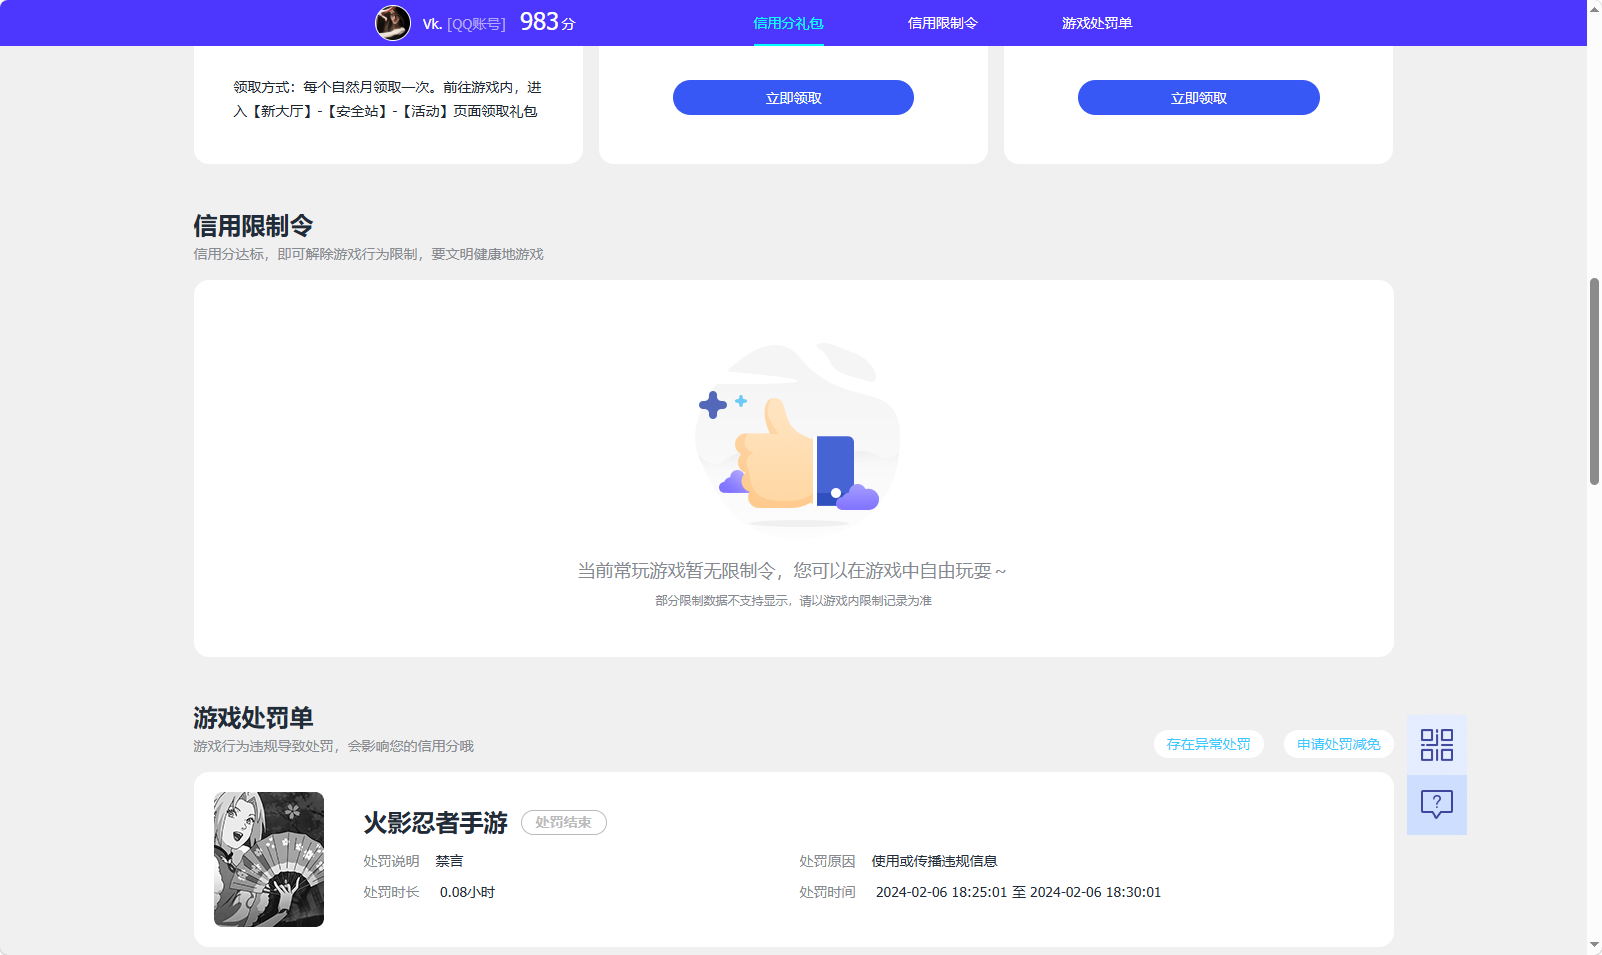Click the 游戏处罚单 section heading
The width and height of the screenshot is (1602, 955).
253,718
